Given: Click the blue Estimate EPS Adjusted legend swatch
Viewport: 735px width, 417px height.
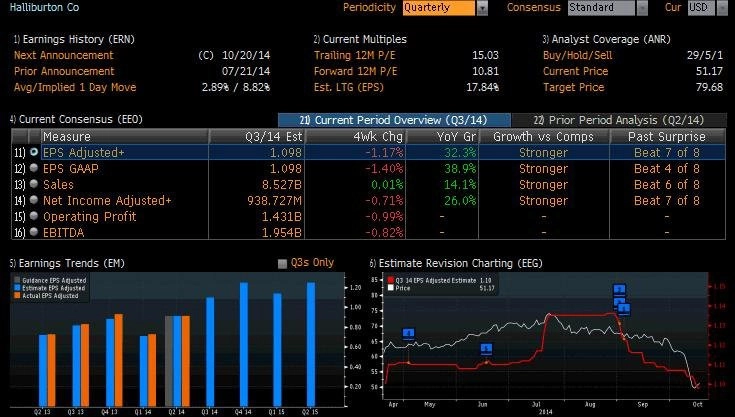Looking at the screenshot, I should (x=17, y=288).
